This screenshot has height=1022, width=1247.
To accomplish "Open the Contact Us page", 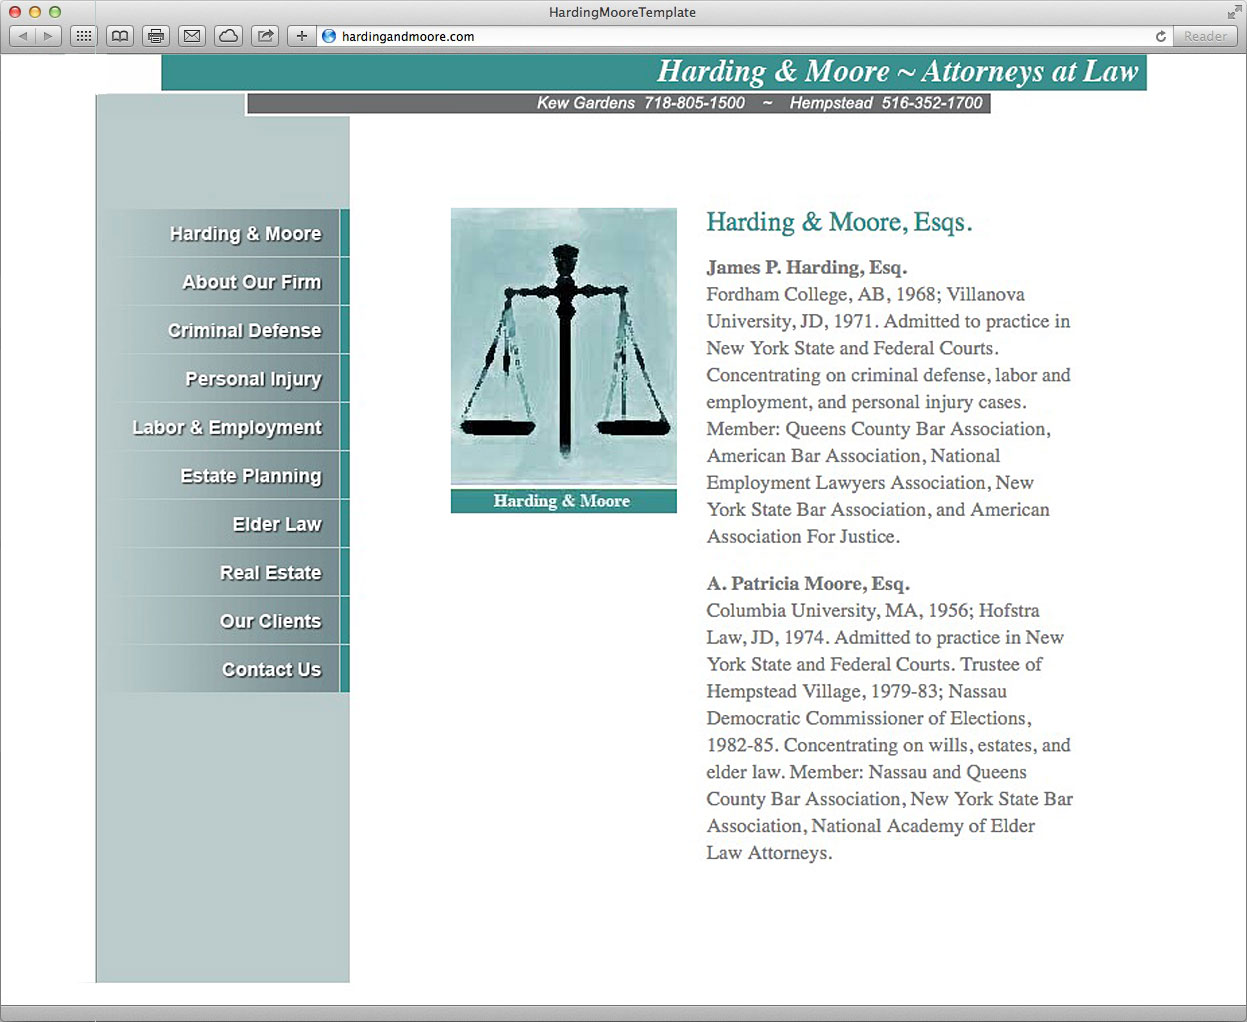I will 271,670.
